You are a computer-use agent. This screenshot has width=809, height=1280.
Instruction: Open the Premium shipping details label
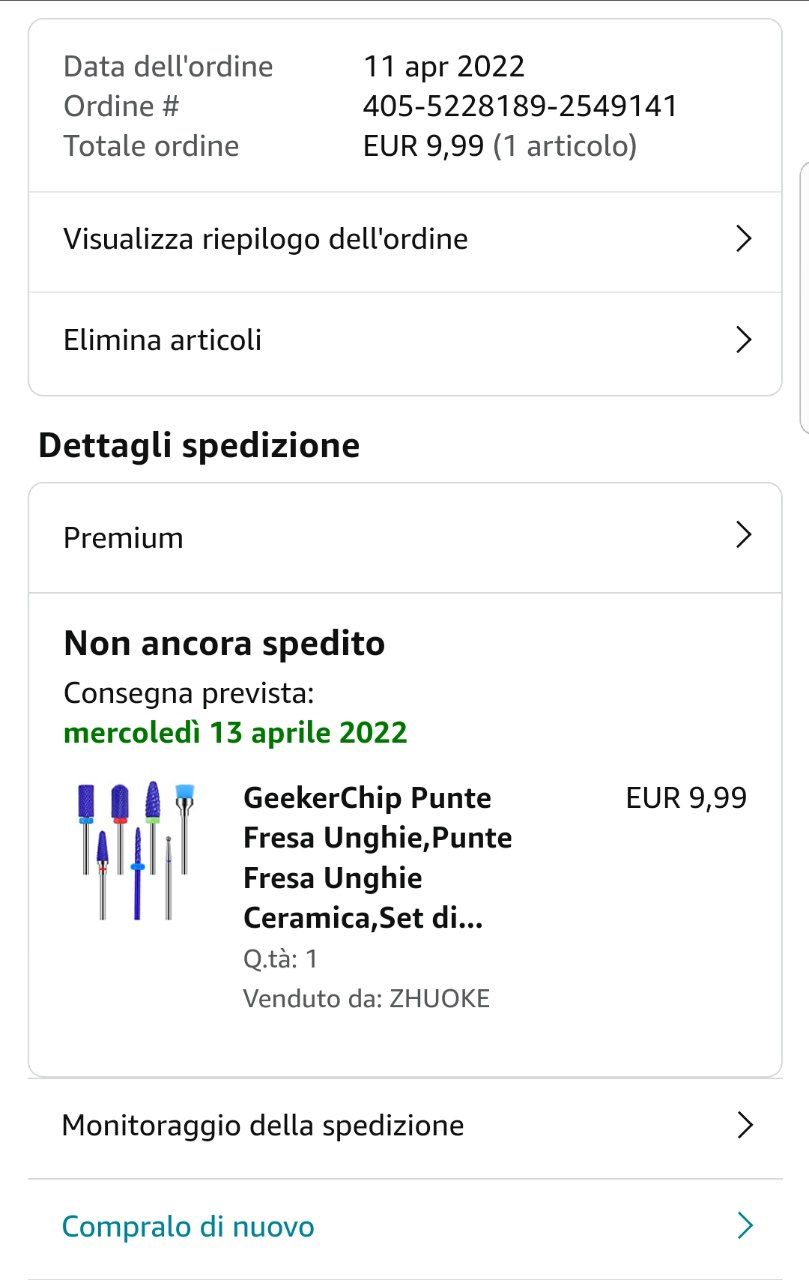click(124, 538)
